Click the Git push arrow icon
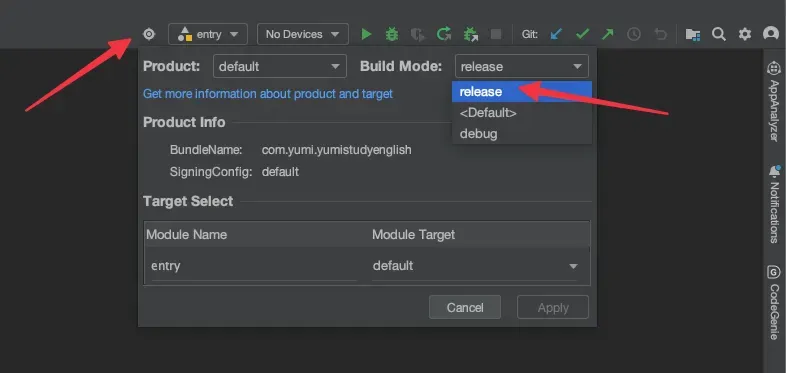Image resolution: width=786 pixels, height=373 pixels. pos(608,34)
